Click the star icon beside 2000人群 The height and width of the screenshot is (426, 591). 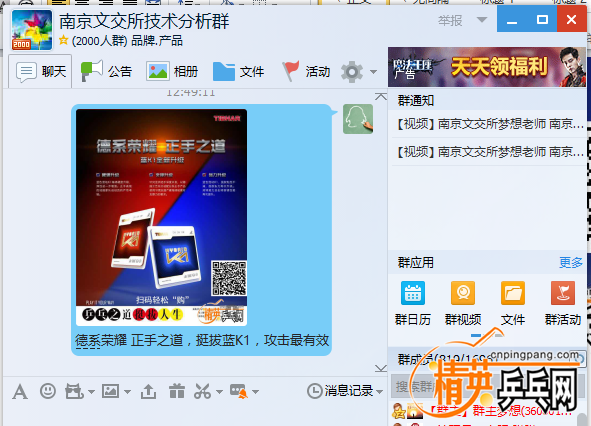64,40
